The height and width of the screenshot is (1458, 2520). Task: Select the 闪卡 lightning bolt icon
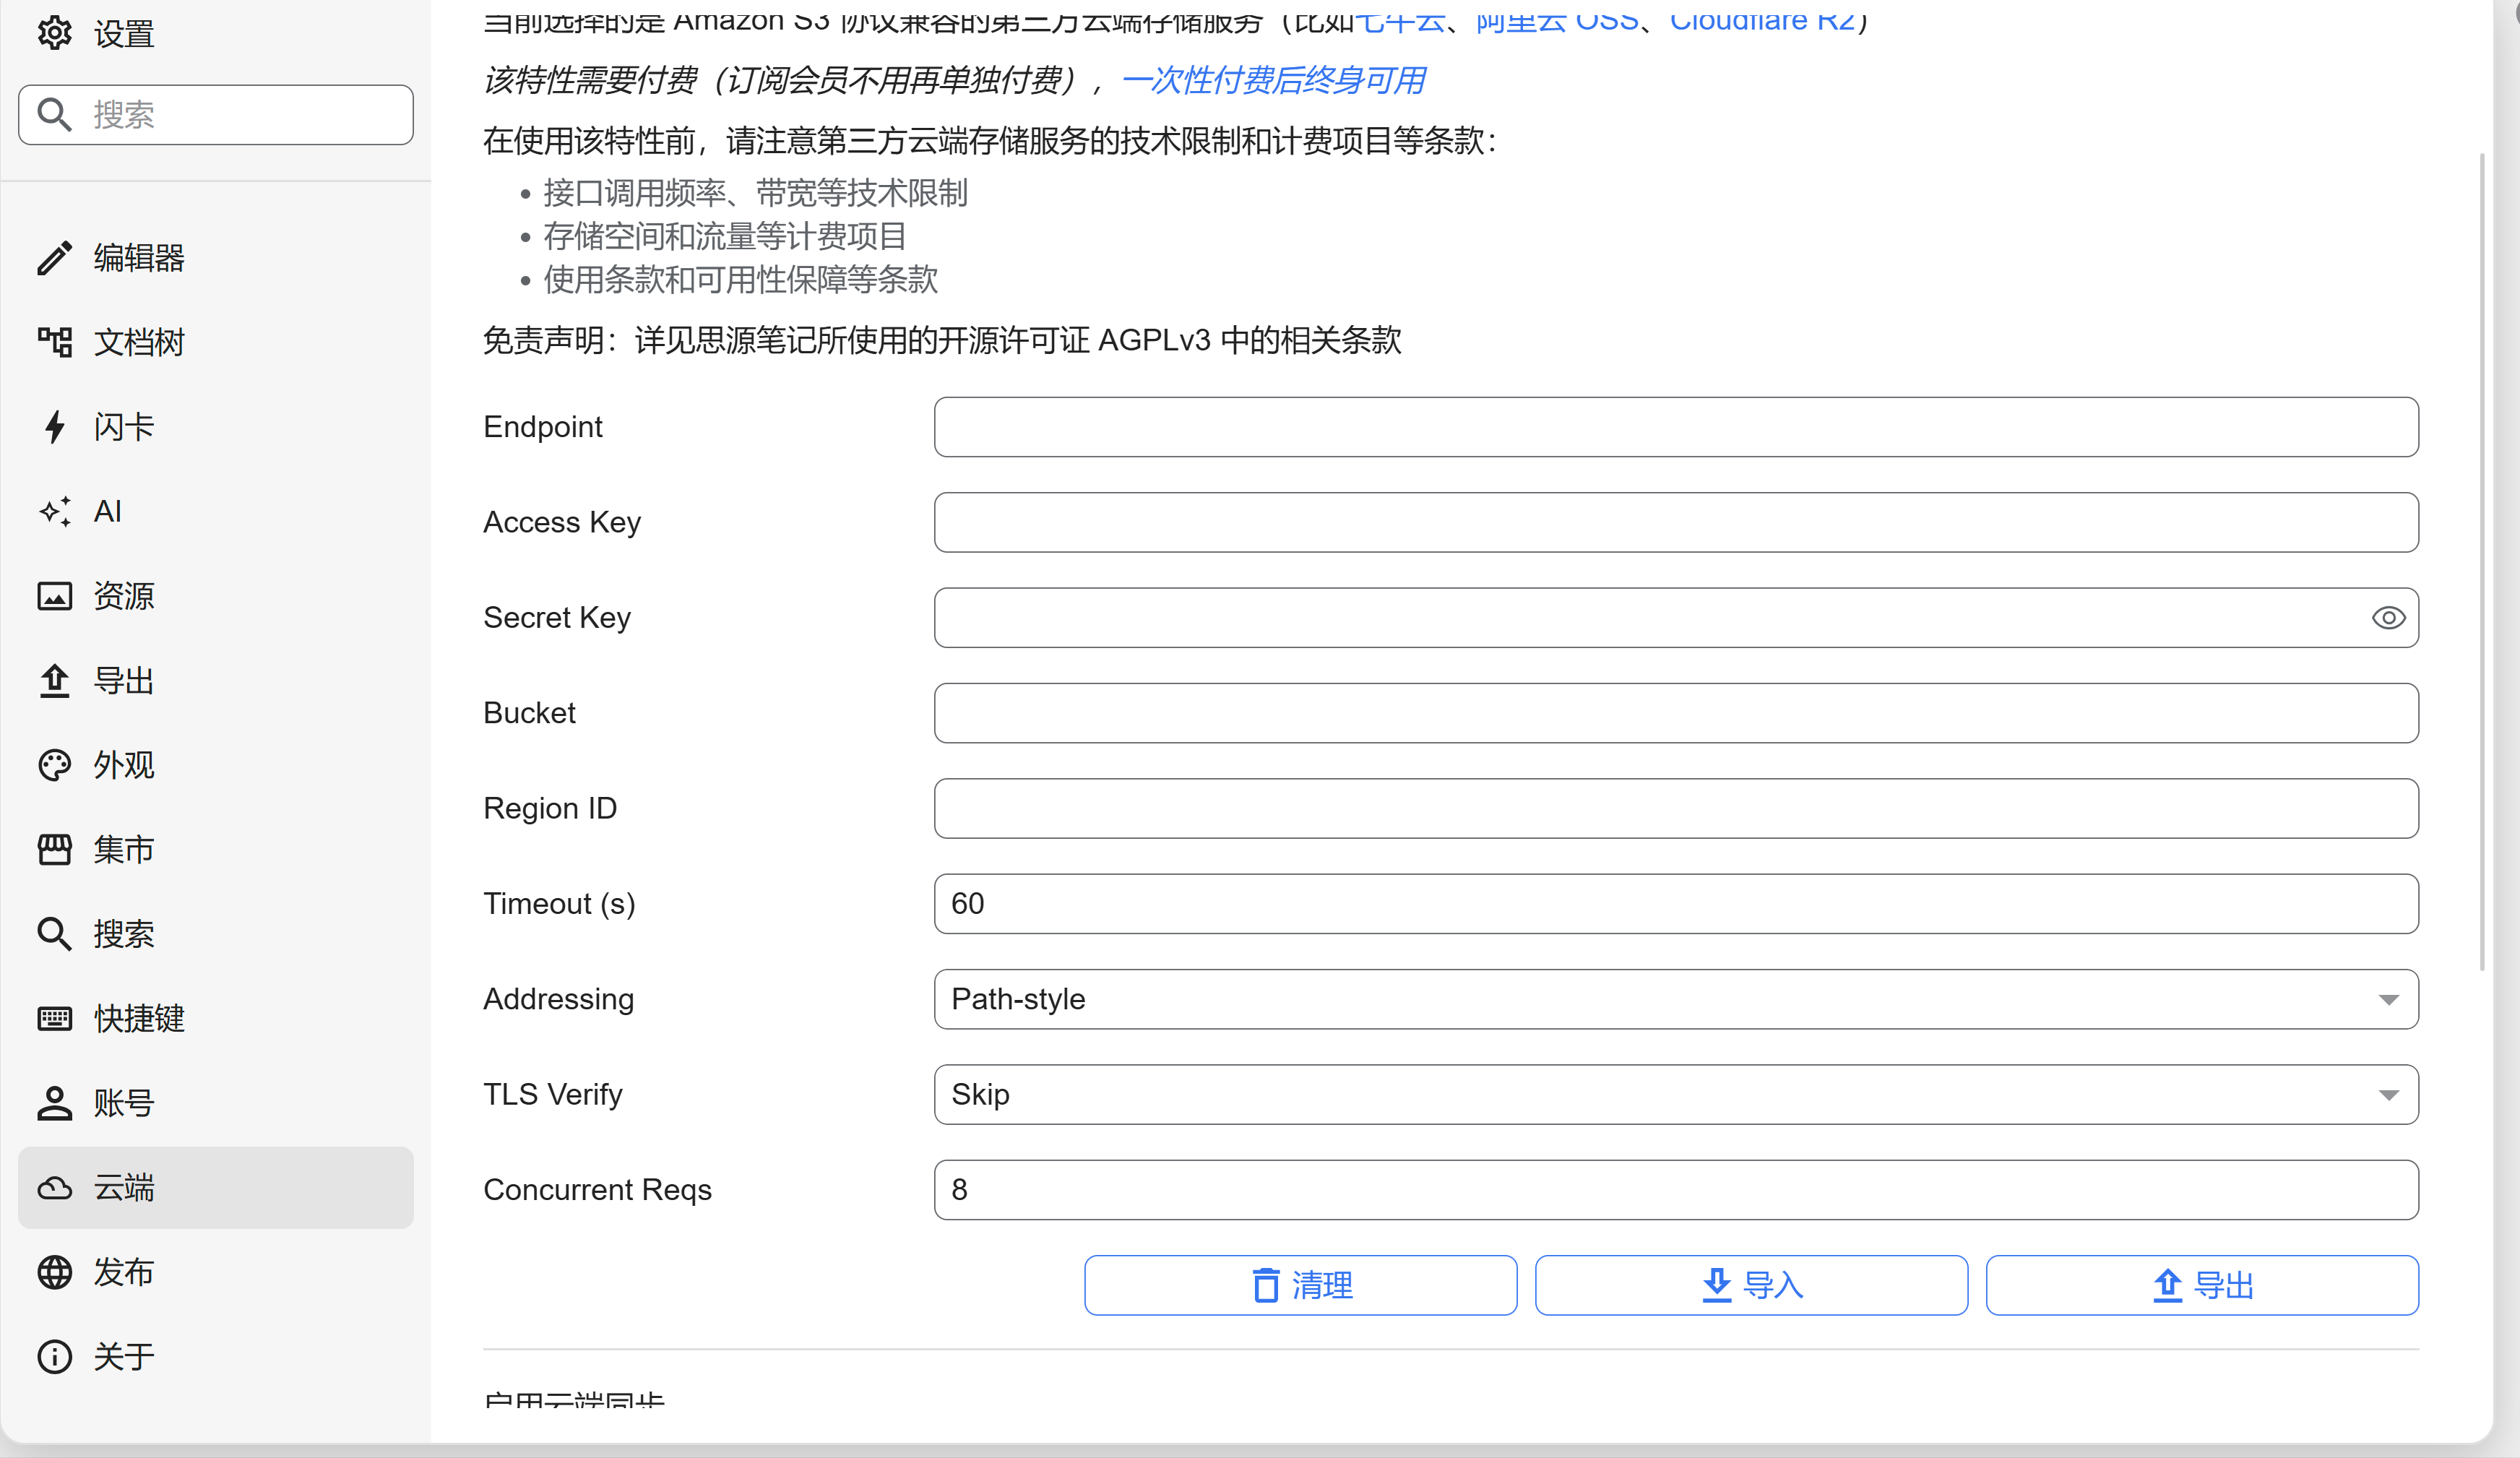[x=55, y=427]
